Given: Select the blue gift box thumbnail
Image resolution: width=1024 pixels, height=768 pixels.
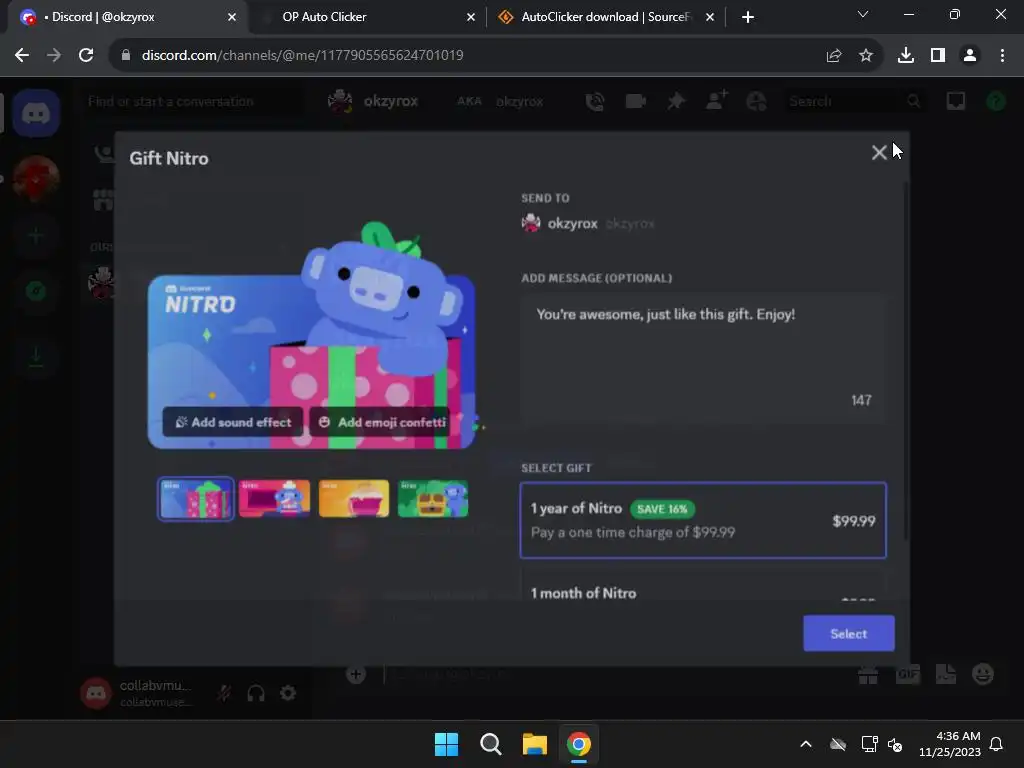Looking at the screenshot, I should pos(196,498).
